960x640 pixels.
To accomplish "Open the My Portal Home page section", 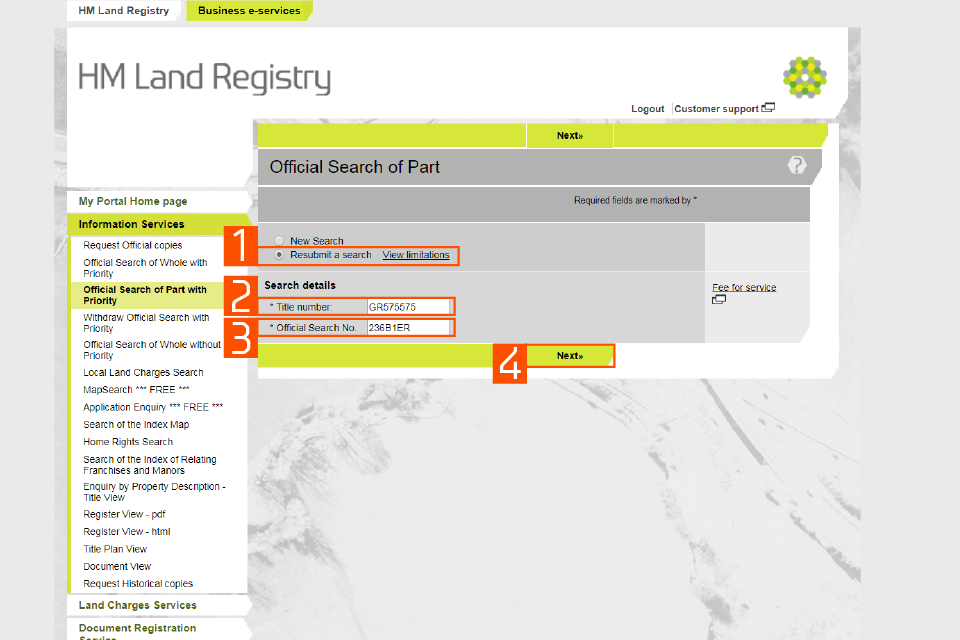I will pyautogui.click(x=133, y=202).
